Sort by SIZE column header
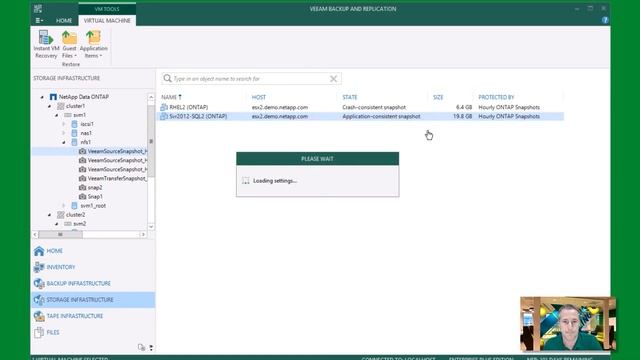The width and height of the screenshot is (640, 360). click(x=438, y=97)
